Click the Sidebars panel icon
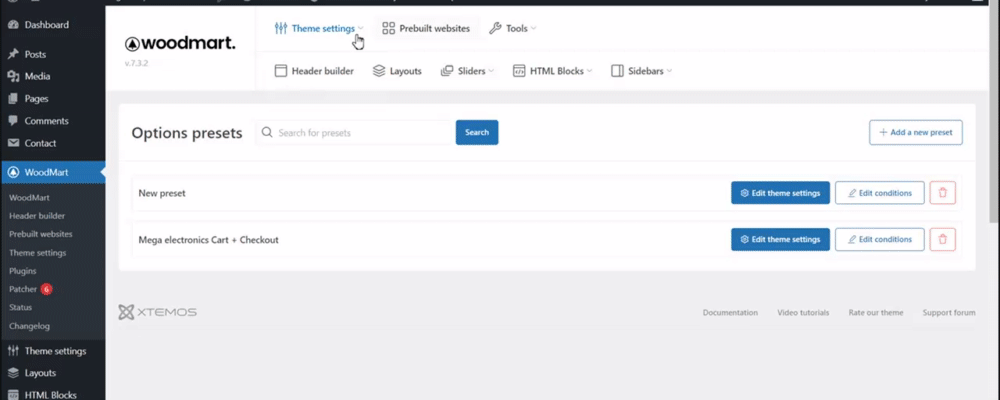The height and width of the screenshot is (400, 1000). (617, 71)
